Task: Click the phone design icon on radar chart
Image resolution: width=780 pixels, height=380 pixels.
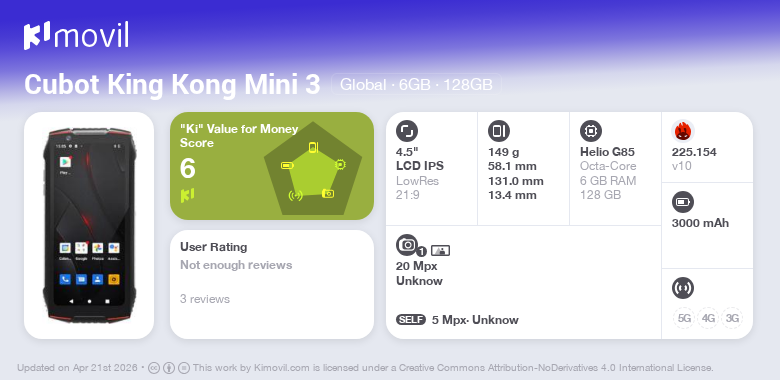Action: click(313, 147)
